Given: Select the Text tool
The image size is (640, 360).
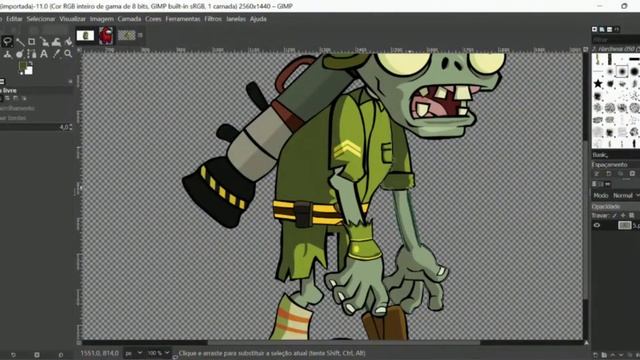Looking at the screenshot, I should pos(44,54).
